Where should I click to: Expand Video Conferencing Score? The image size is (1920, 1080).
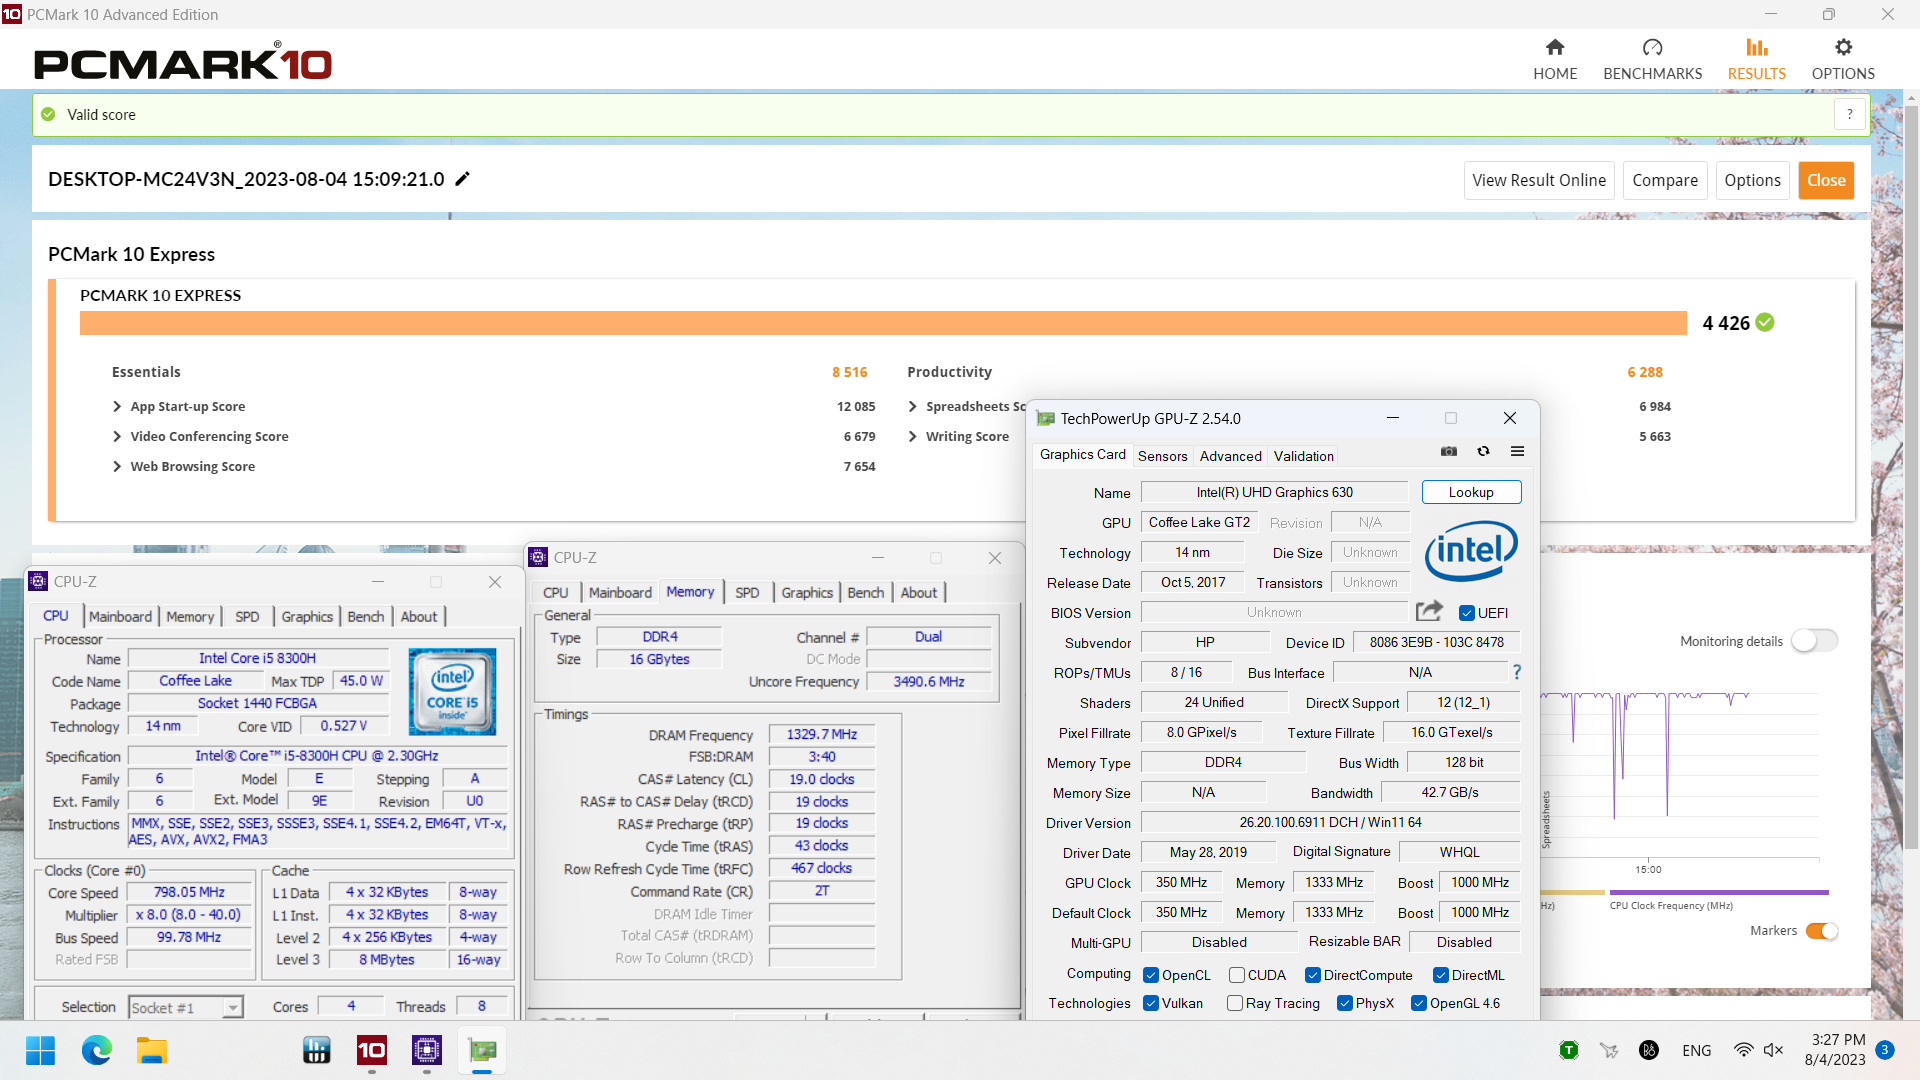tap(118, 436)
